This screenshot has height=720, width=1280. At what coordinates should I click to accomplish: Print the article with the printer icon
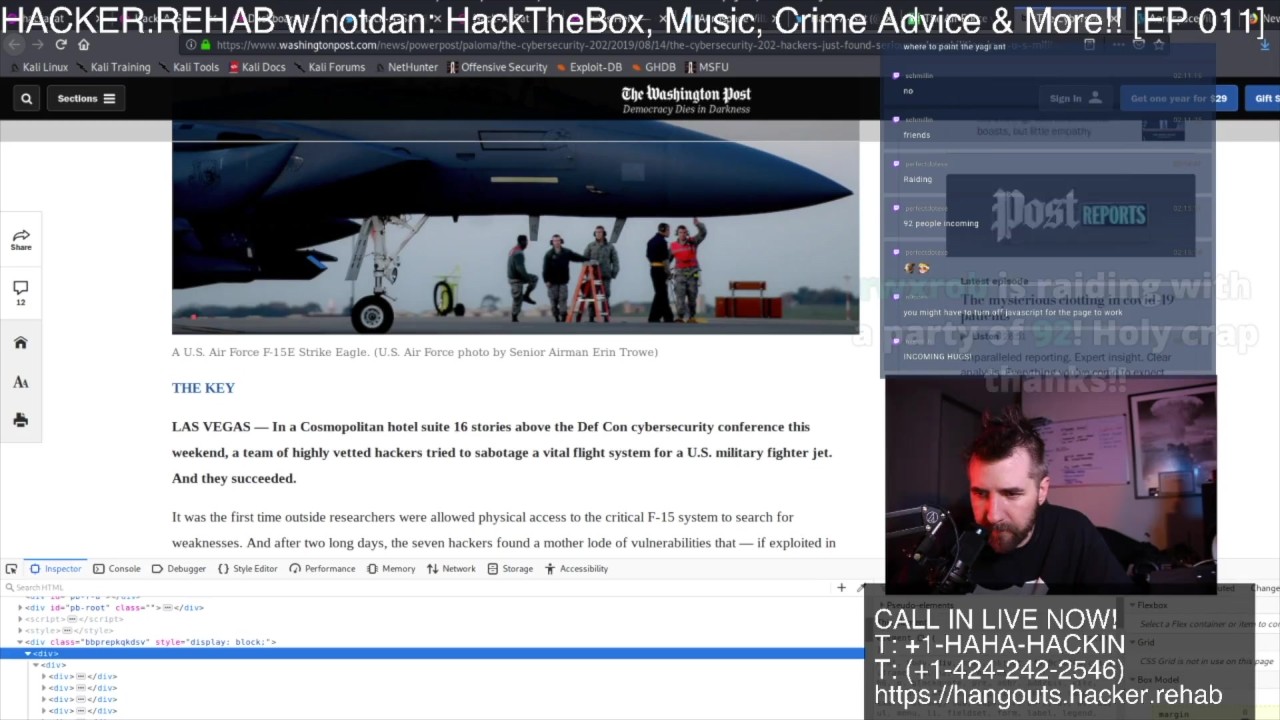pyautogui.click(x=21, y=420)
